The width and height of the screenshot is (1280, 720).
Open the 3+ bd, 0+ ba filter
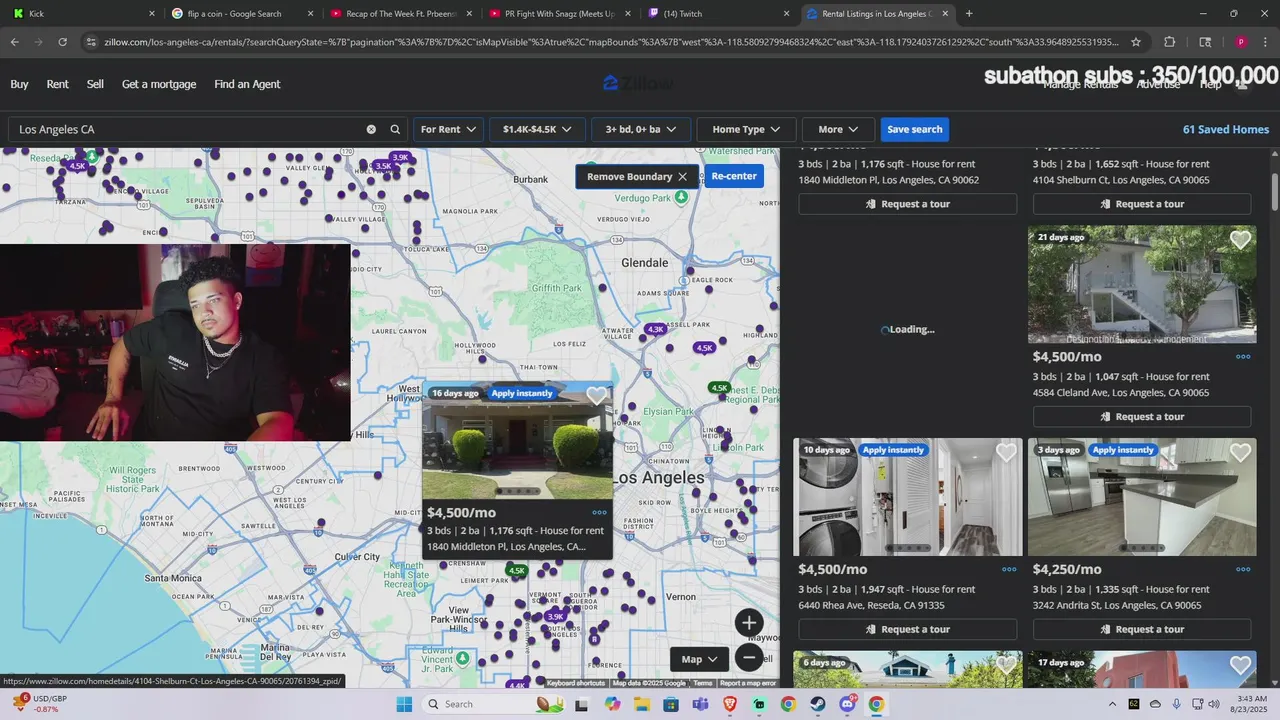(x=640, y=129)
